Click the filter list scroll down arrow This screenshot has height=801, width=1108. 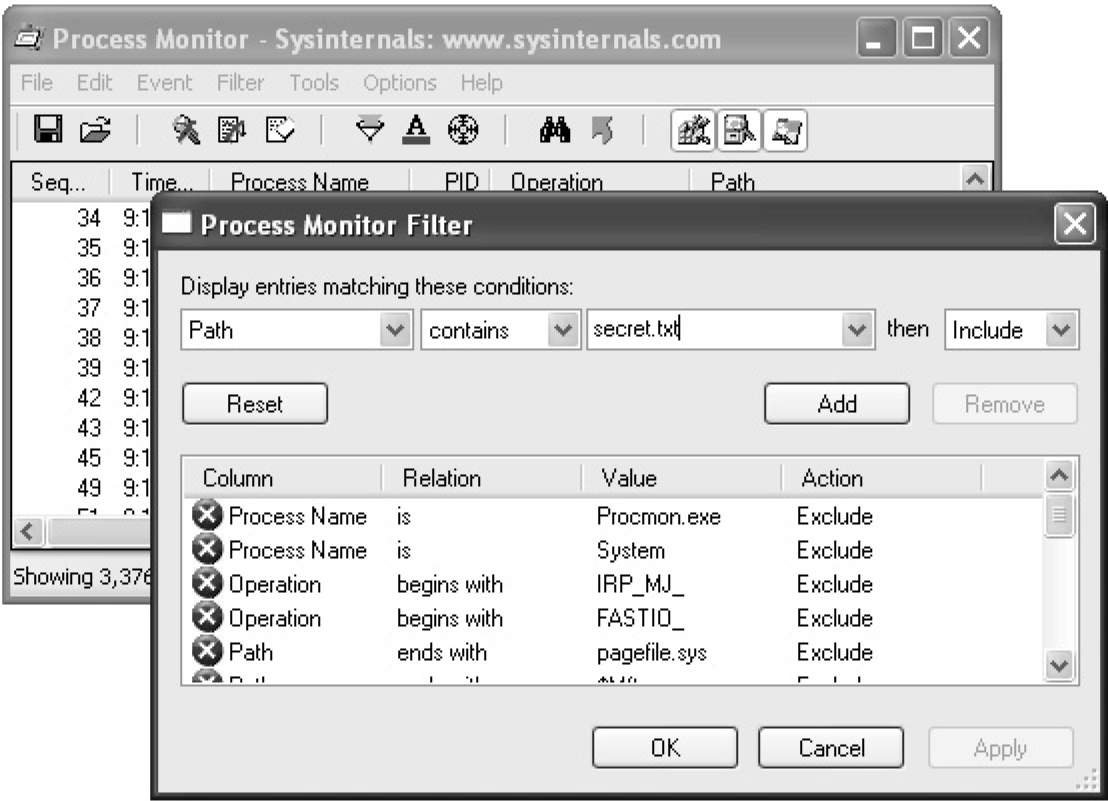(1059, 665)
